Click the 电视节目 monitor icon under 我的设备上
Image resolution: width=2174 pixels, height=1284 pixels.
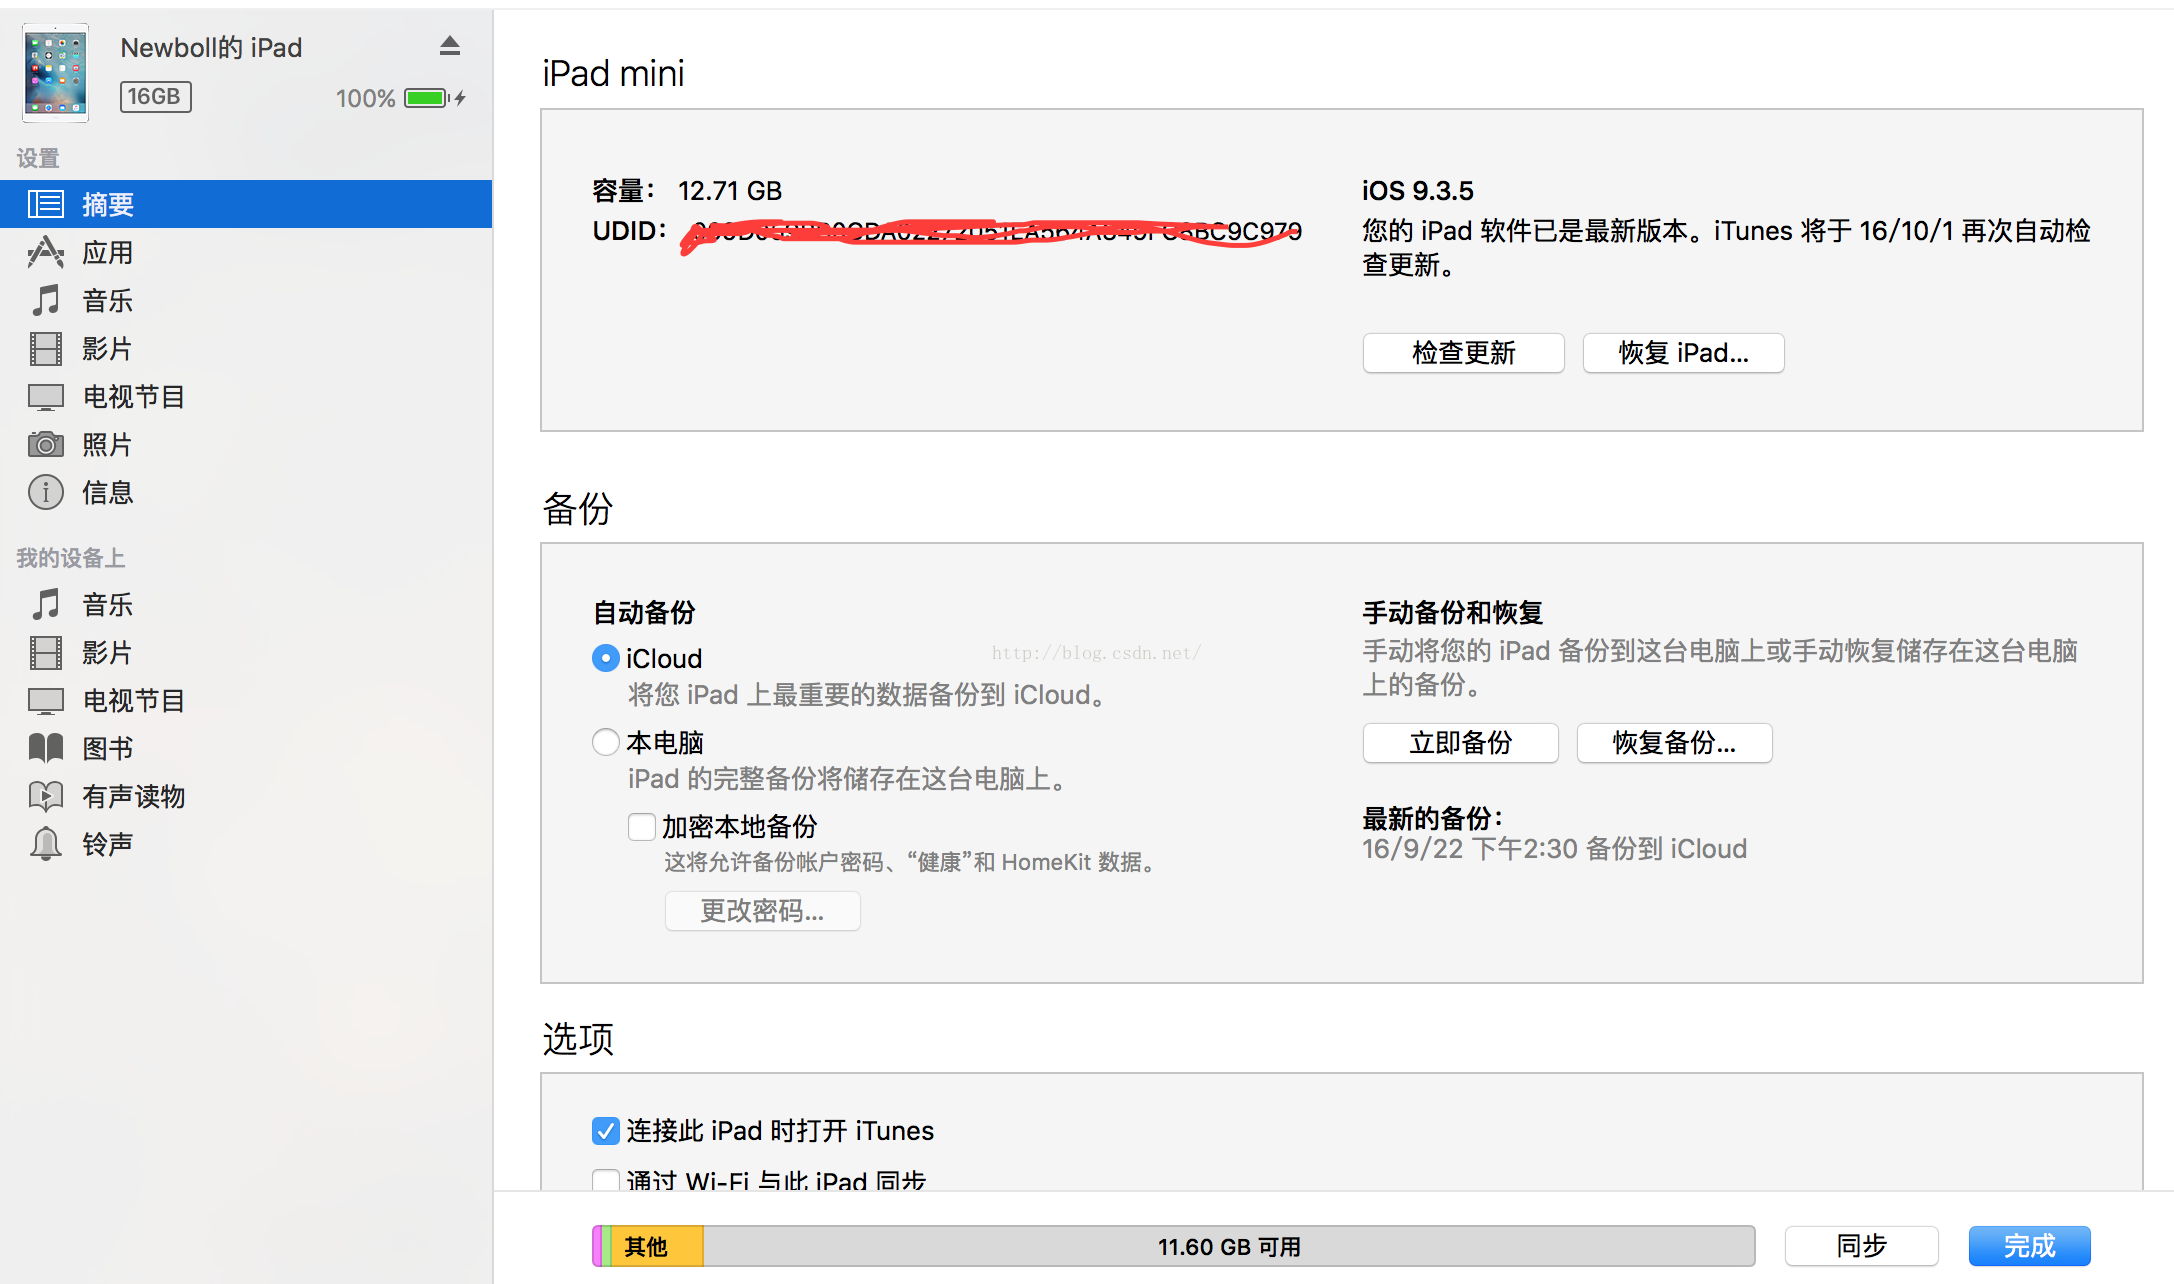(x=46, y=701)
